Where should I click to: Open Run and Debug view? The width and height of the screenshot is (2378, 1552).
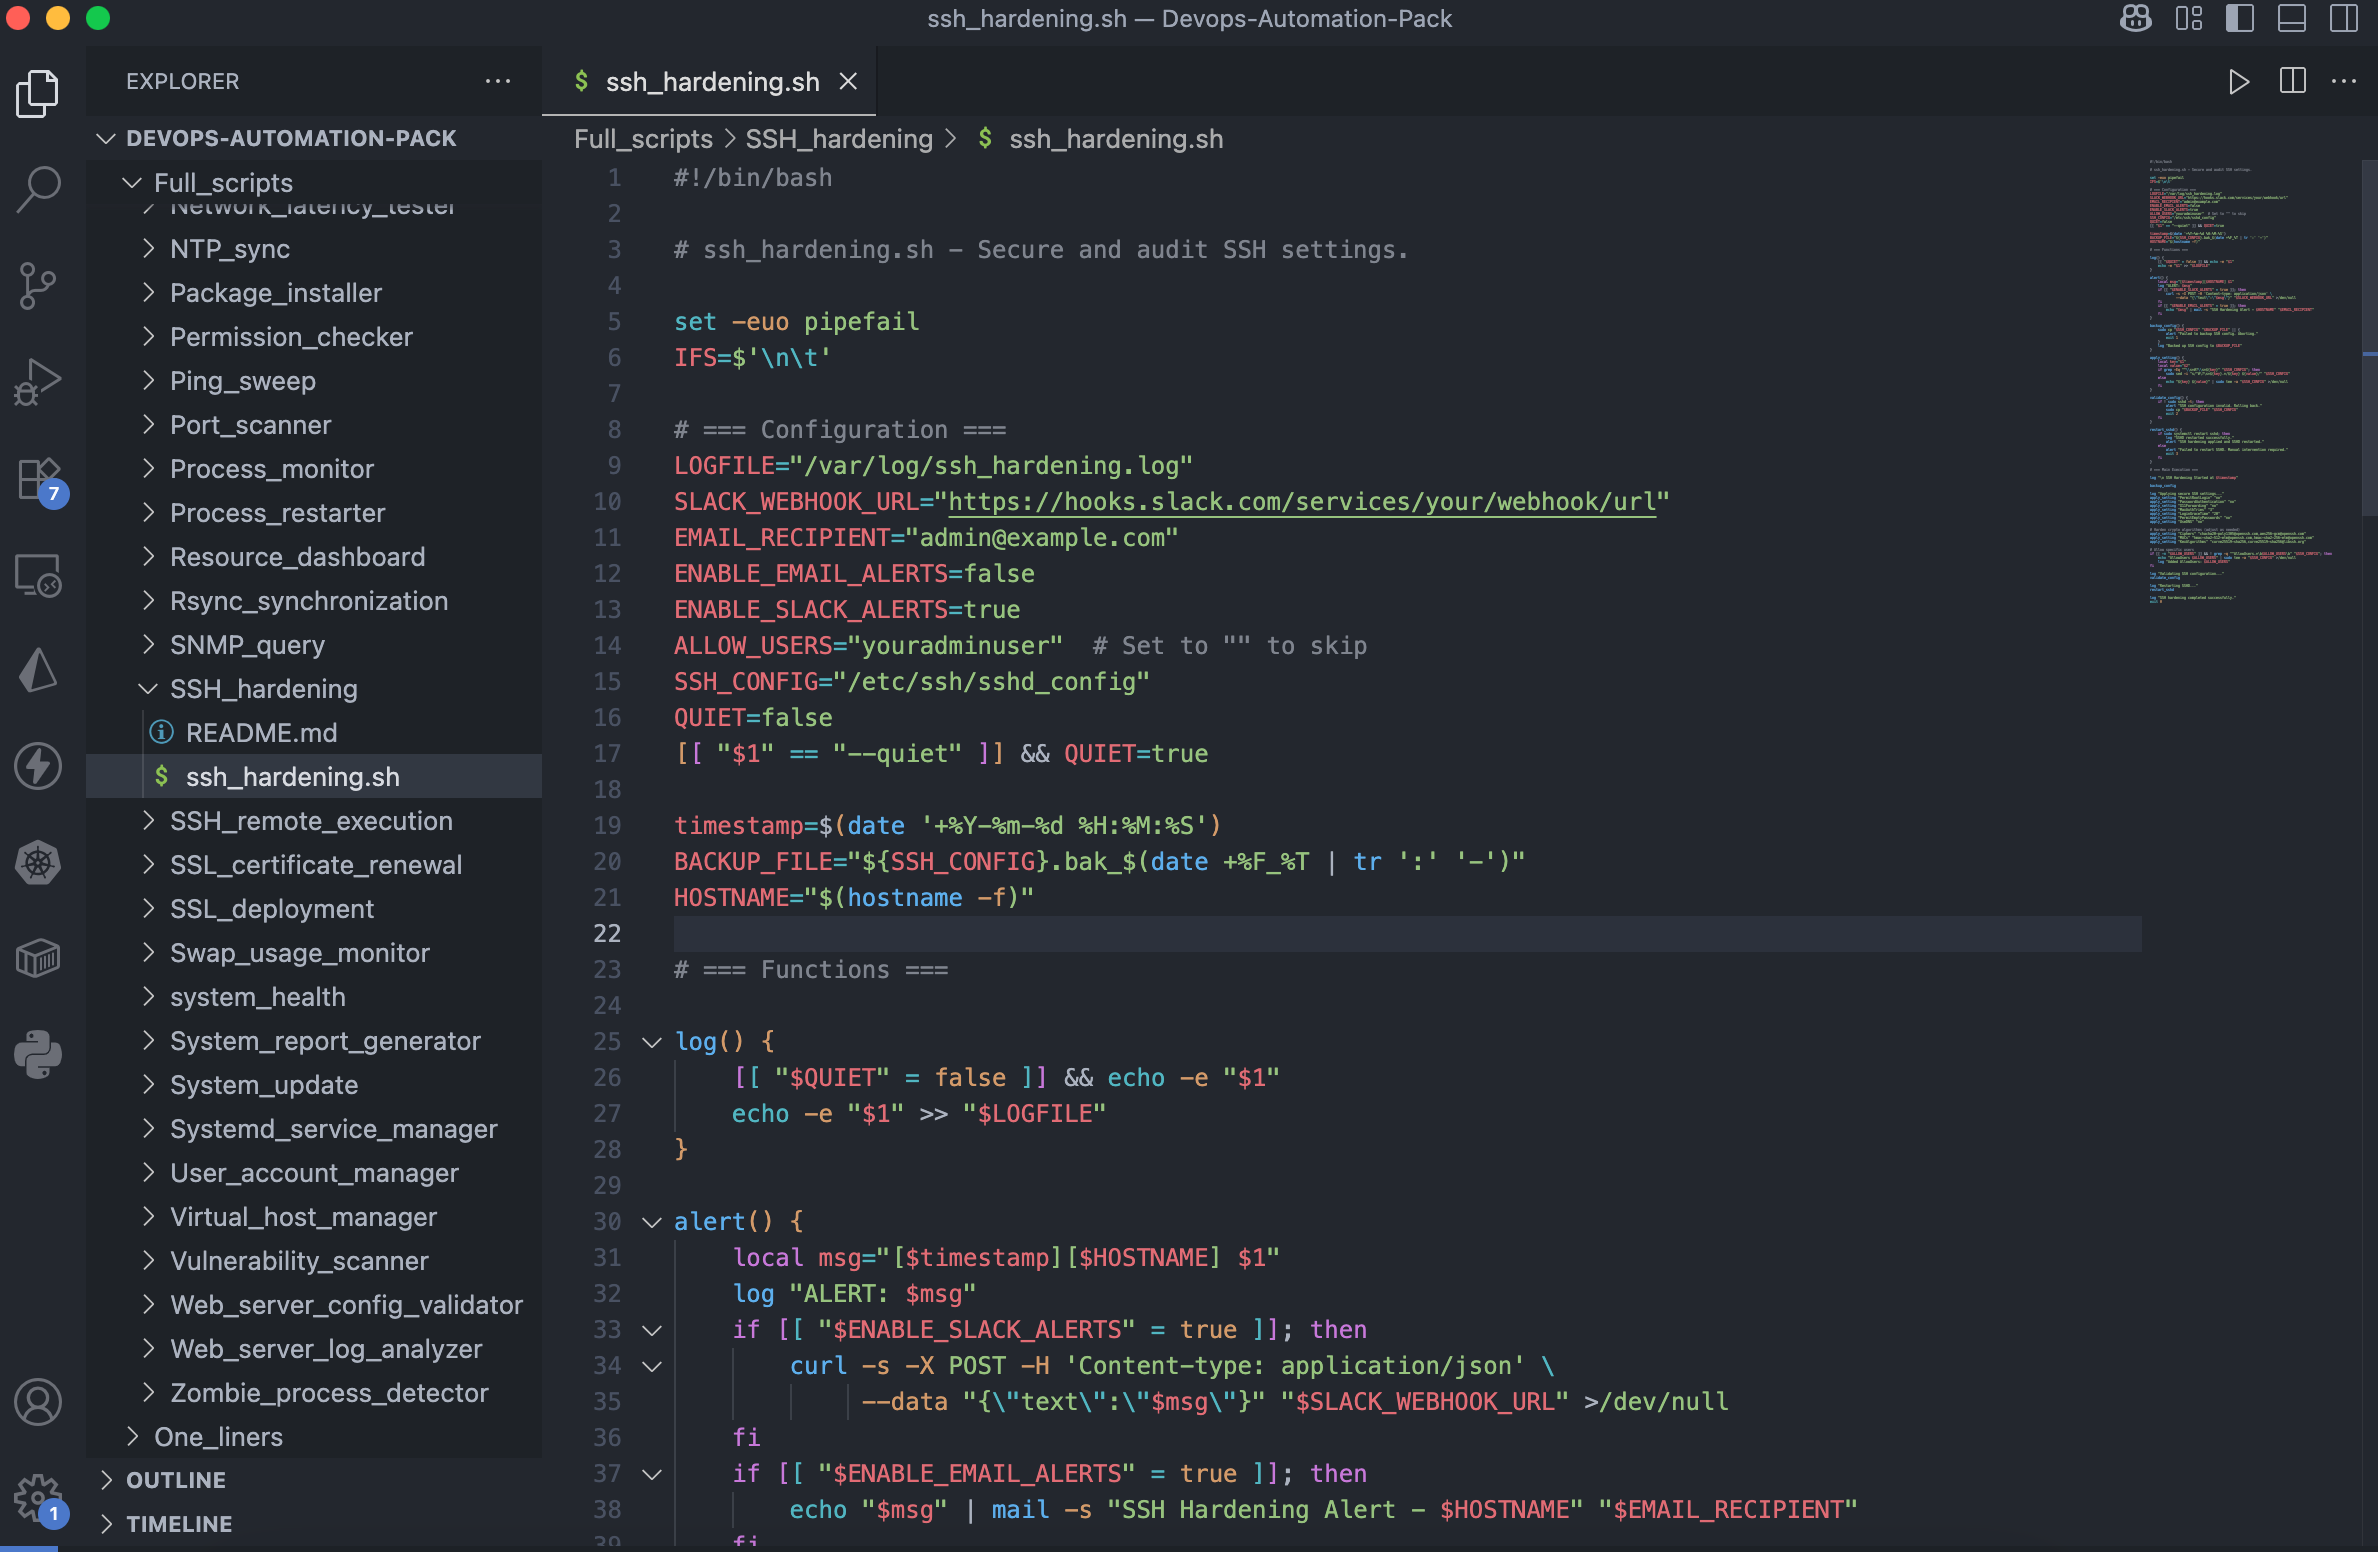coord(38,382)
